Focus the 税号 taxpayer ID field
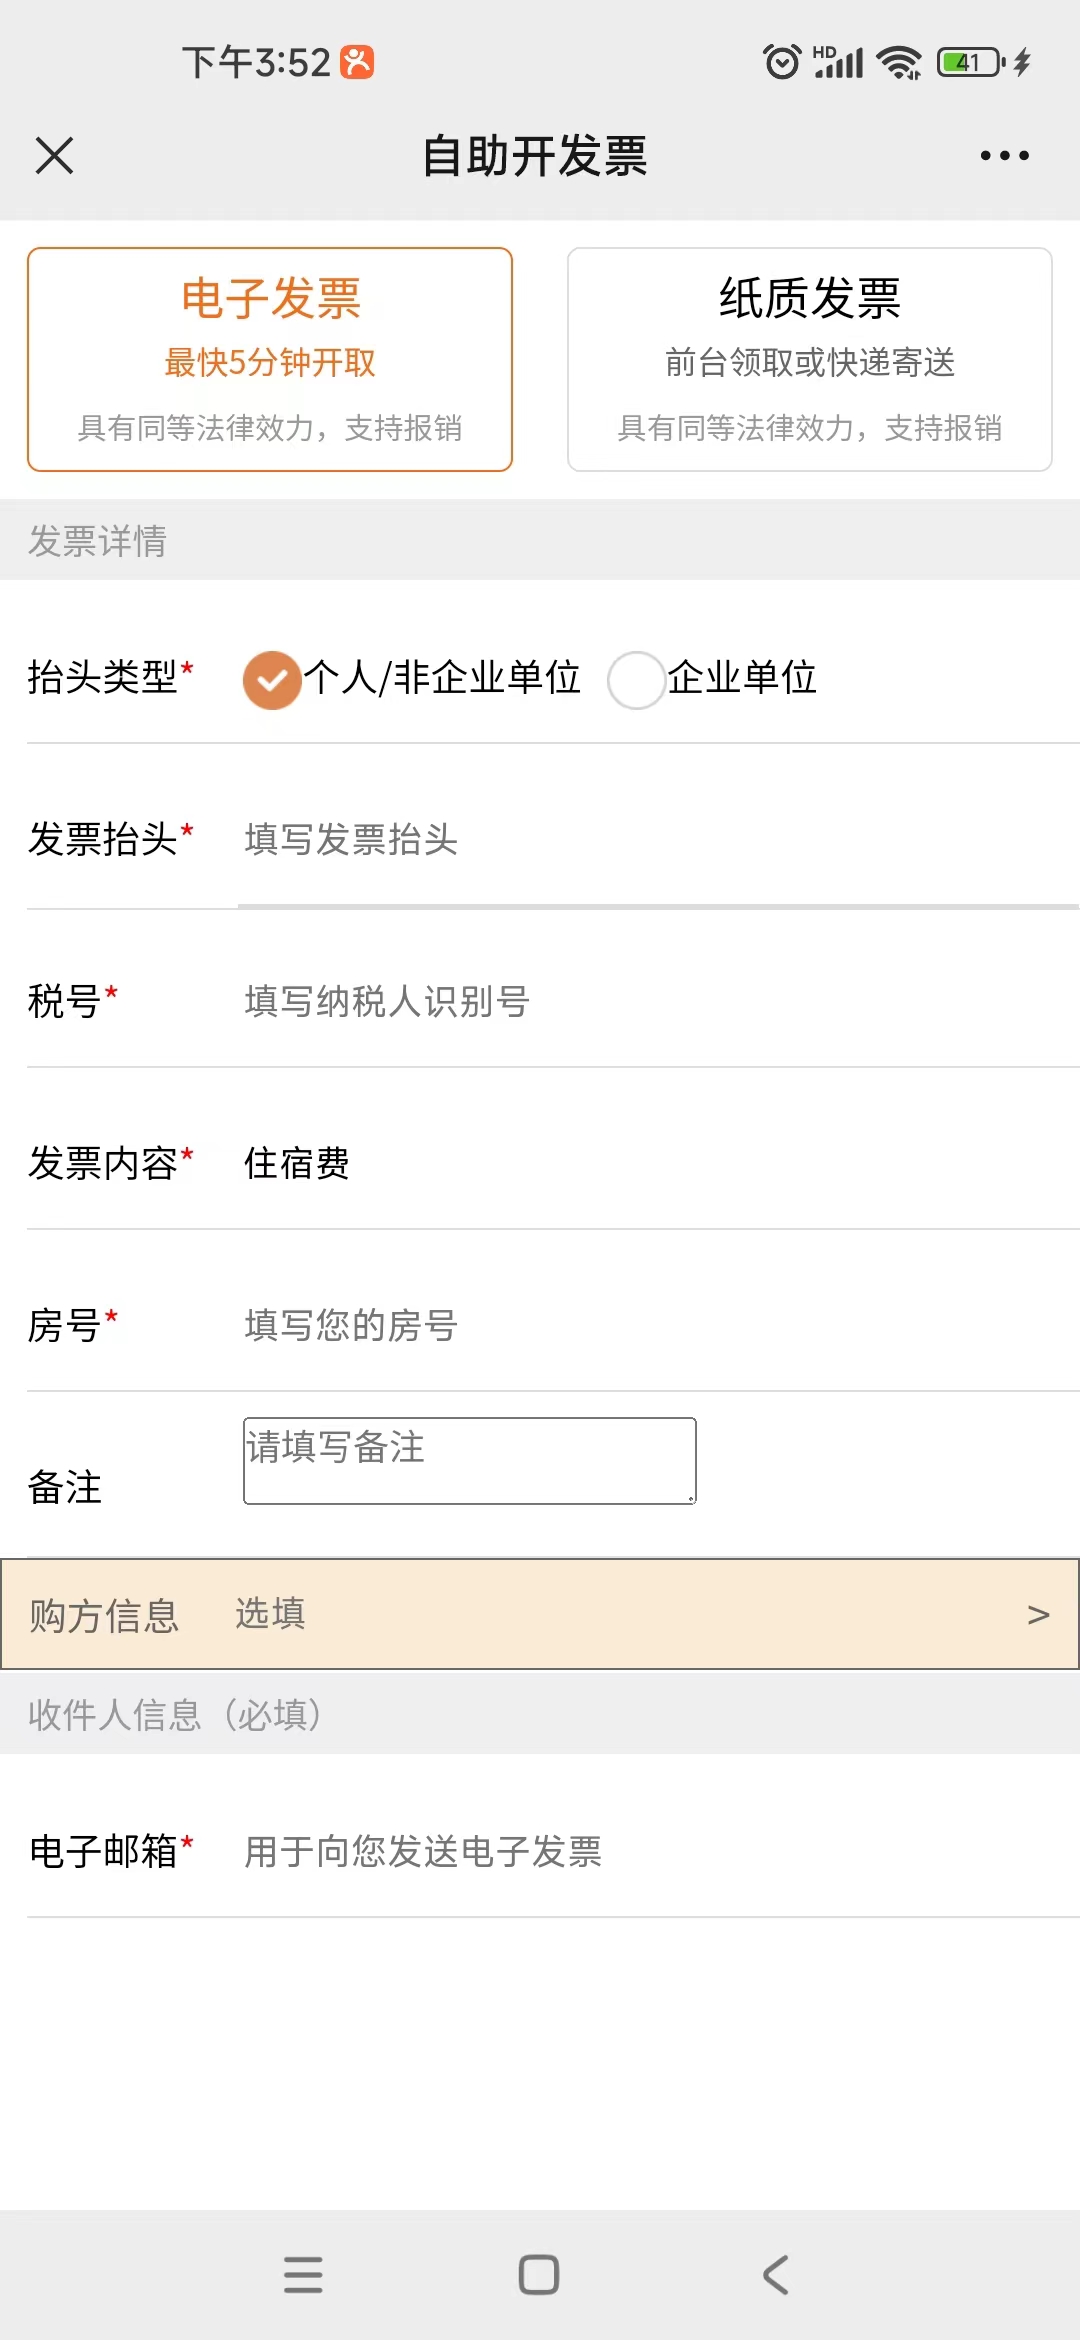The width and height of the screenshot is (1080, 2340). point(658,1001)
